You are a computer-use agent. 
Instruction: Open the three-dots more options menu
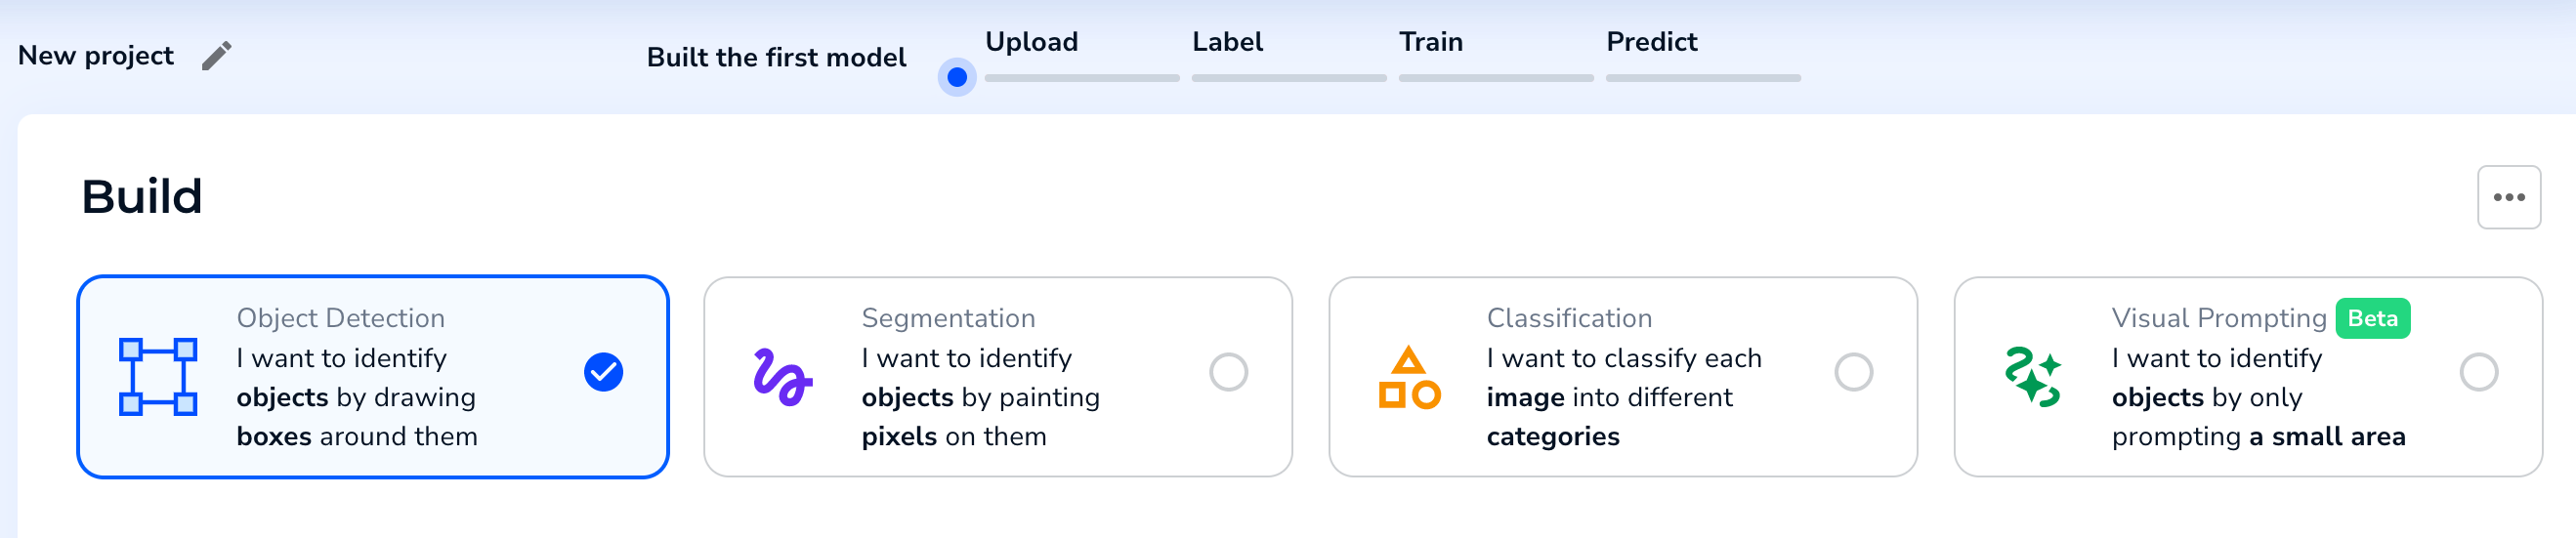tap(2508, 197)
